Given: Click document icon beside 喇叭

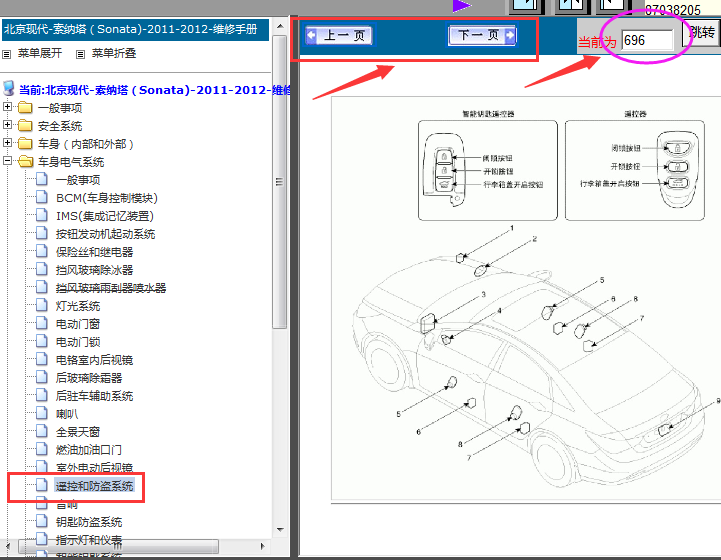Looking at the screenshot, I should [x=42, y=413].
